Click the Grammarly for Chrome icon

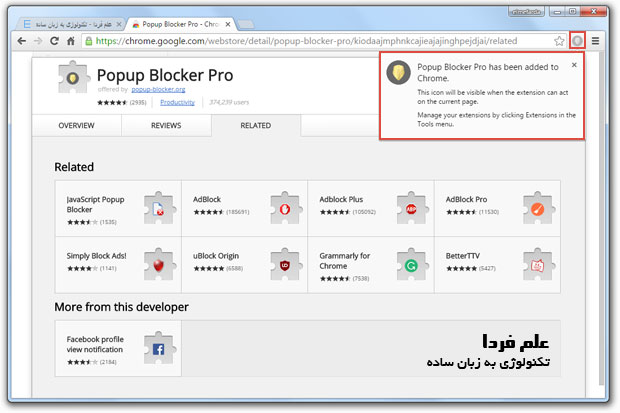pos(410,265)
